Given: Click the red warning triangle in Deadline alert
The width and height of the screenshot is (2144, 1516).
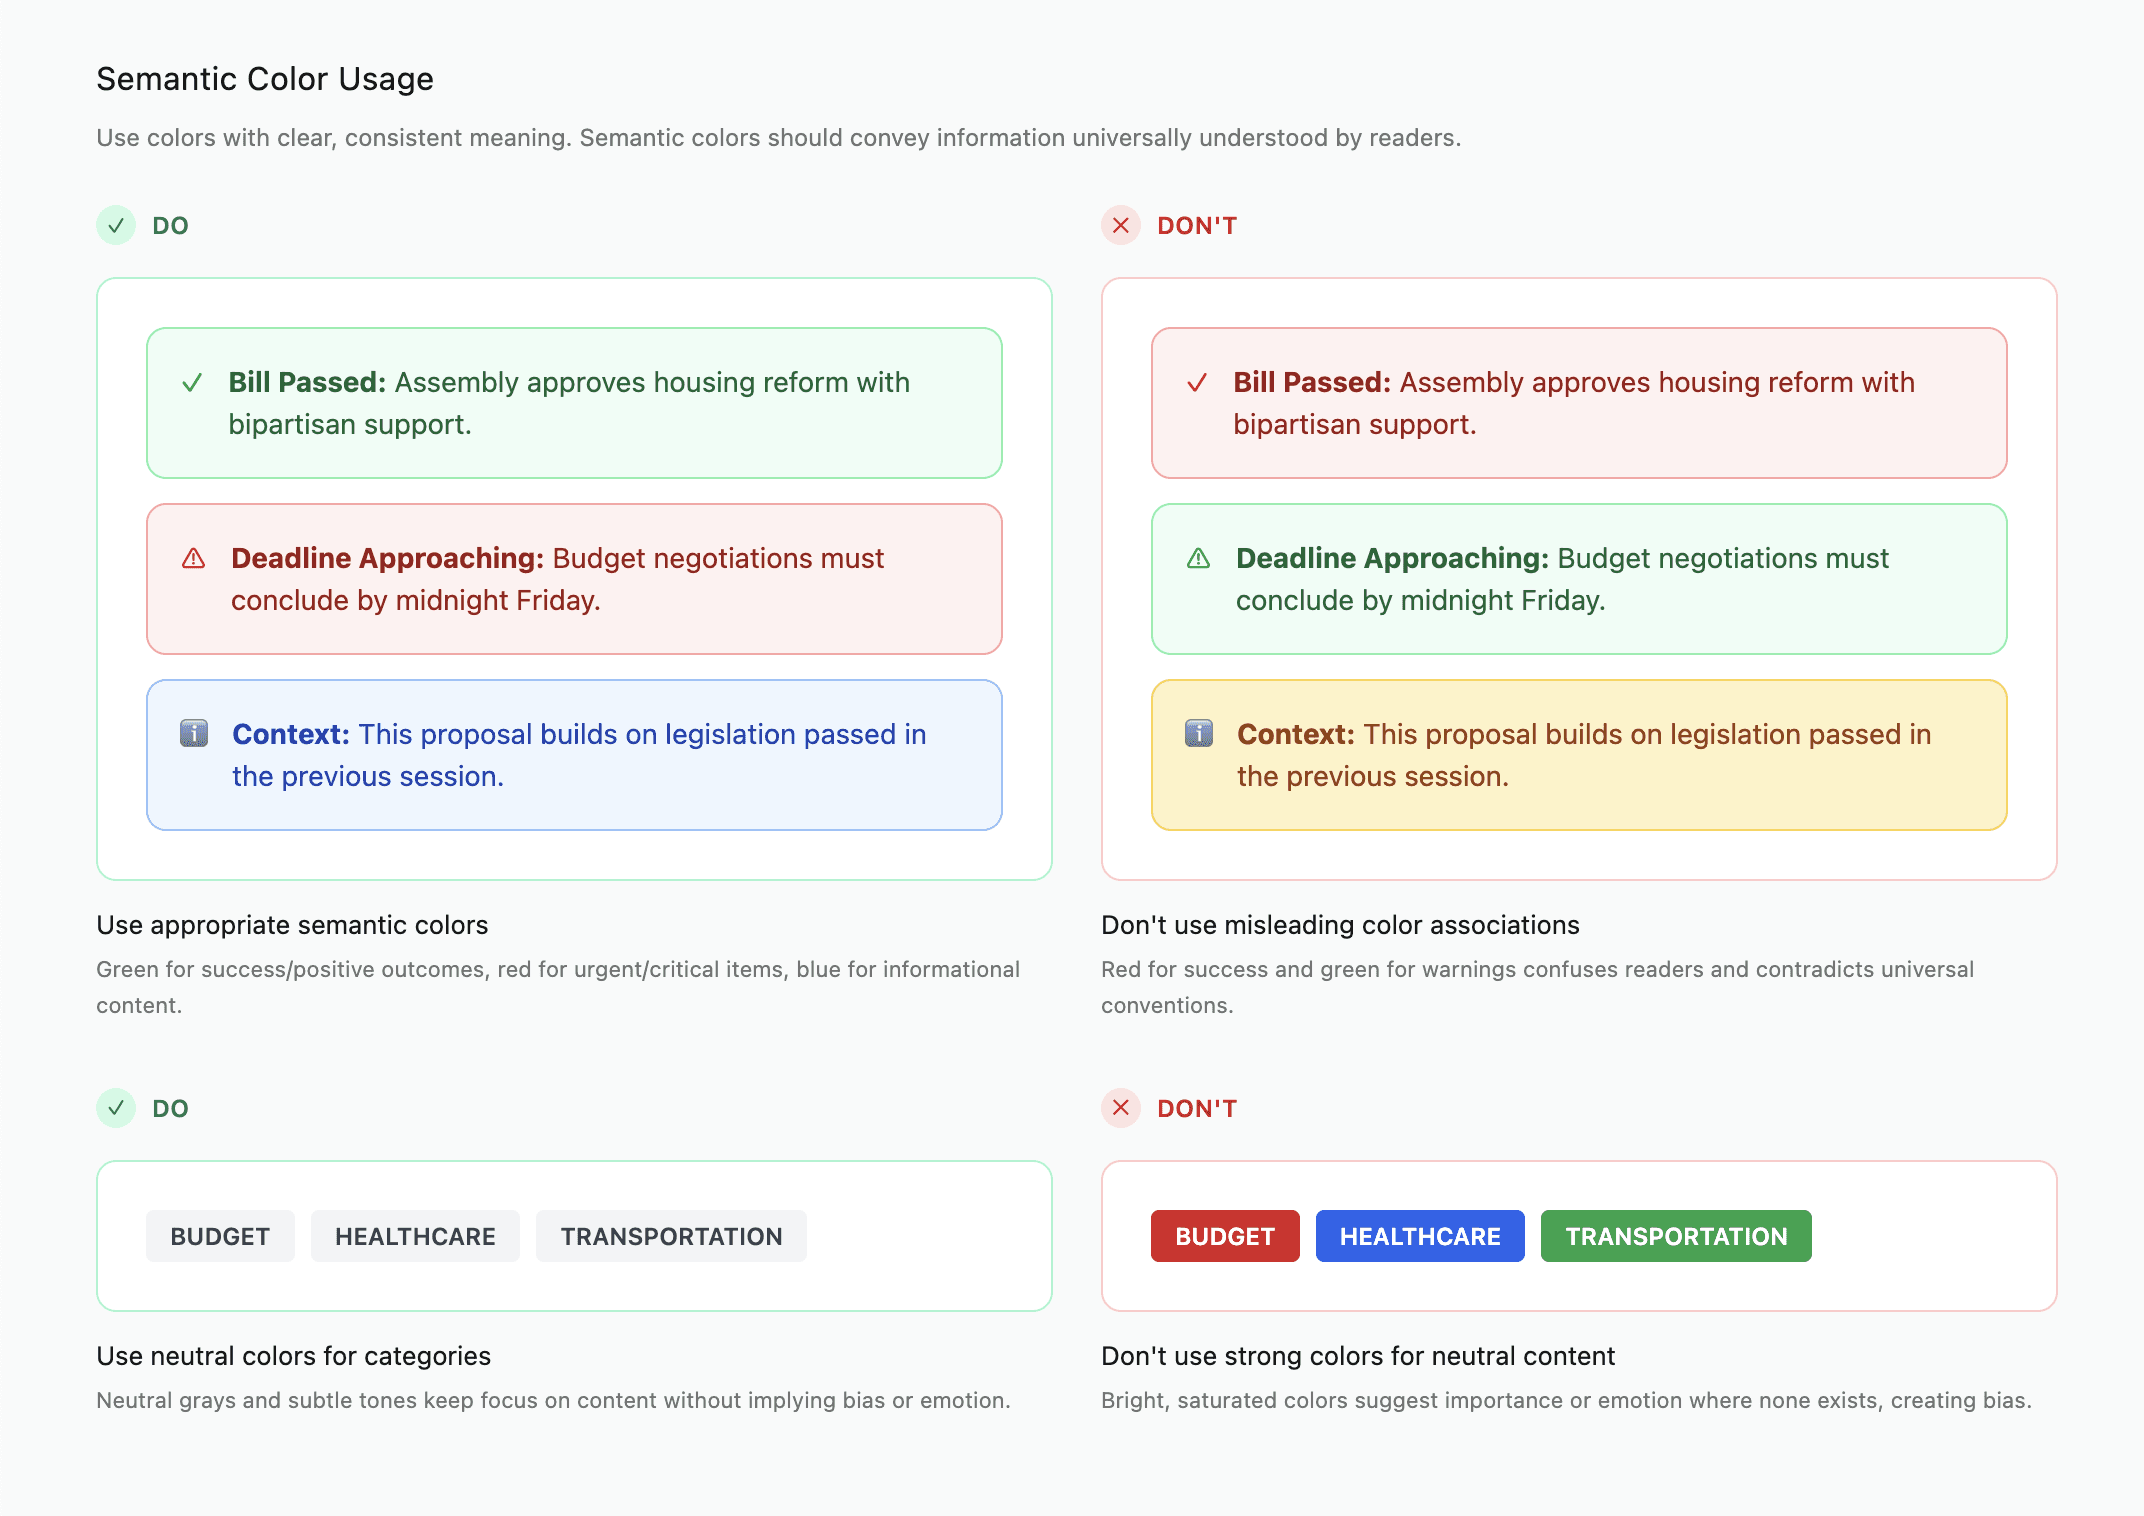Looking at the screenshot, I should 194,559.
